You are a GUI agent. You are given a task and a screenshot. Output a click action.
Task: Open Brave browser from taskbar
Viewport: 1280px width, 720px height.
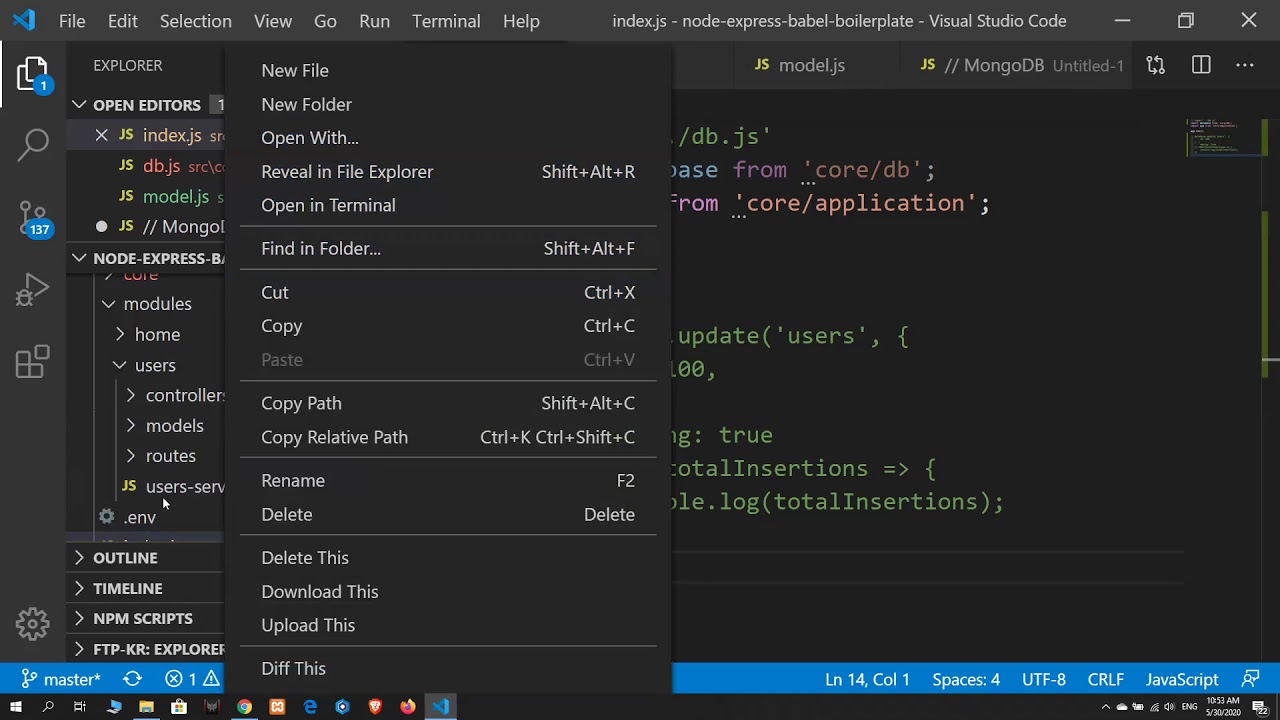coord(375,707)
